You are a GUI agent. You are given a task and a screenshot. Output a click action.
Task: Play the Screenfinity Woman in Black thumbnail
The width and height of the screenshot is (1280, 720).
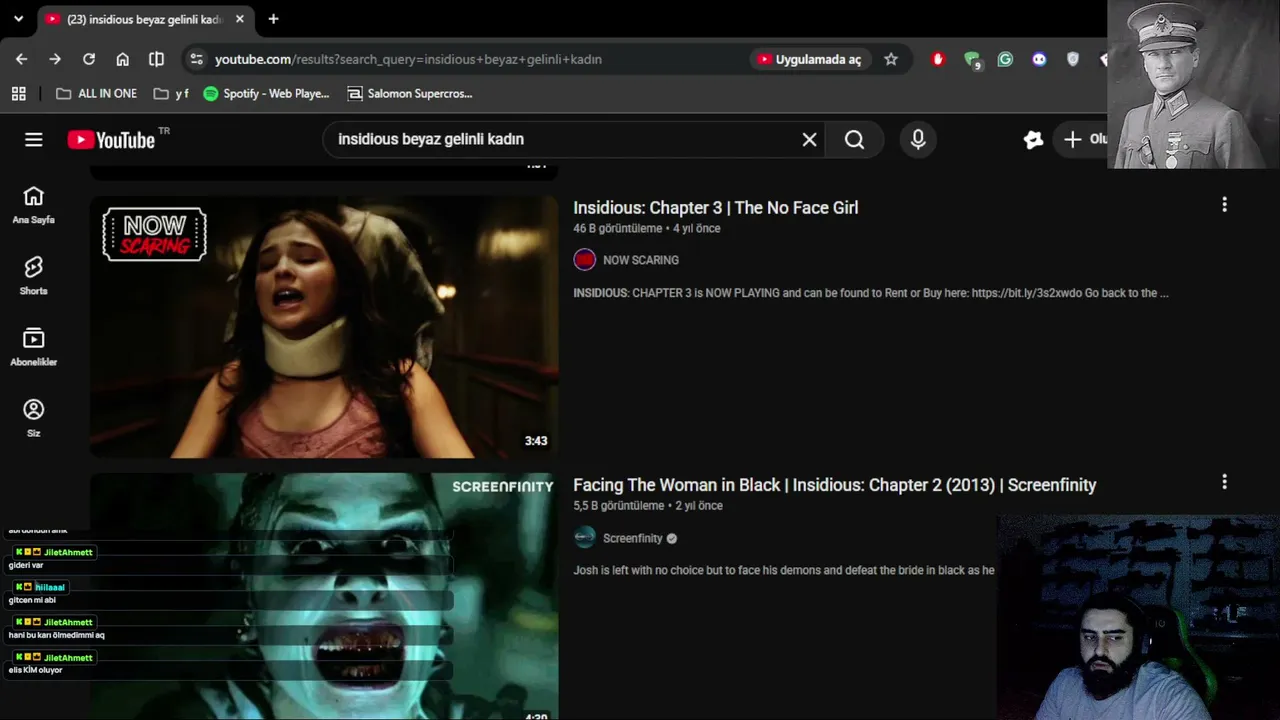(324, 596)
